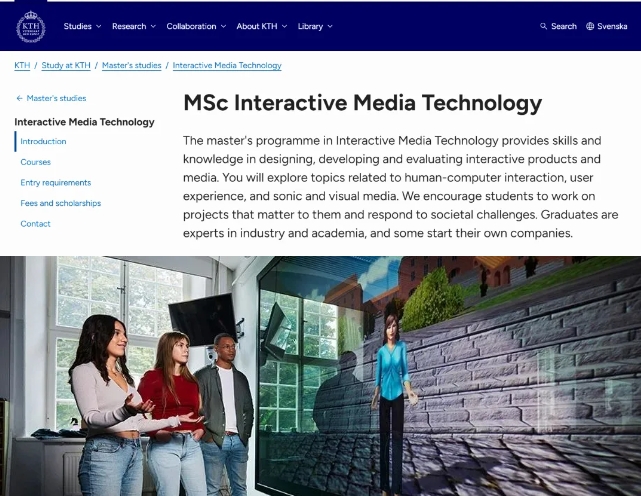
Task: Expand the About KTH menu chevron
Action: (285, 26)
